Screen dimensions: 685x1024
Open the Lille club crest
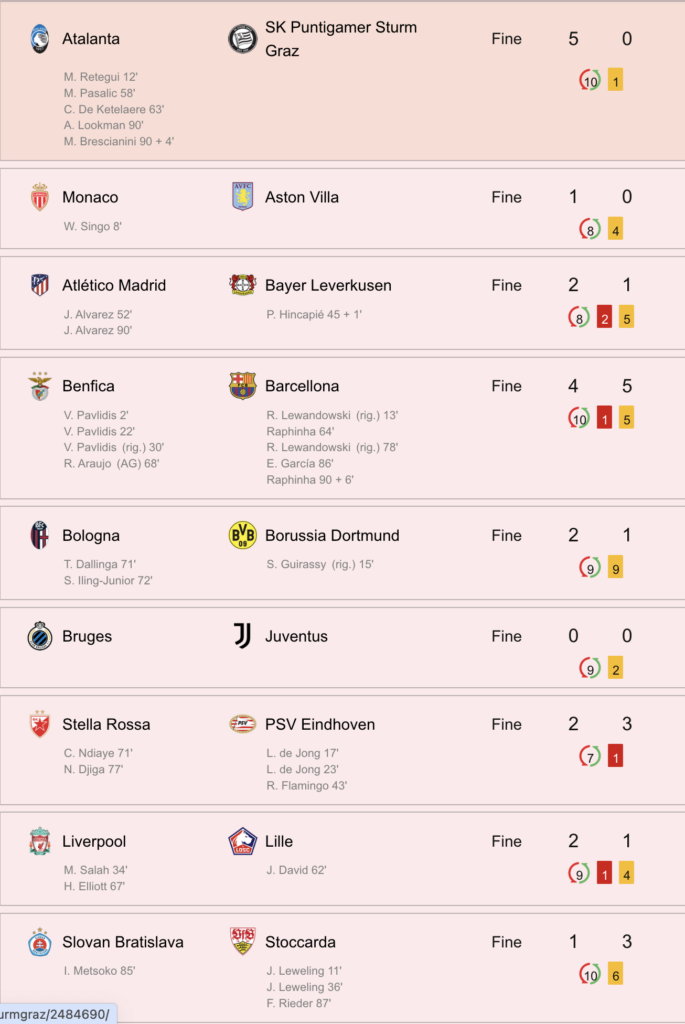click(242, 841)
